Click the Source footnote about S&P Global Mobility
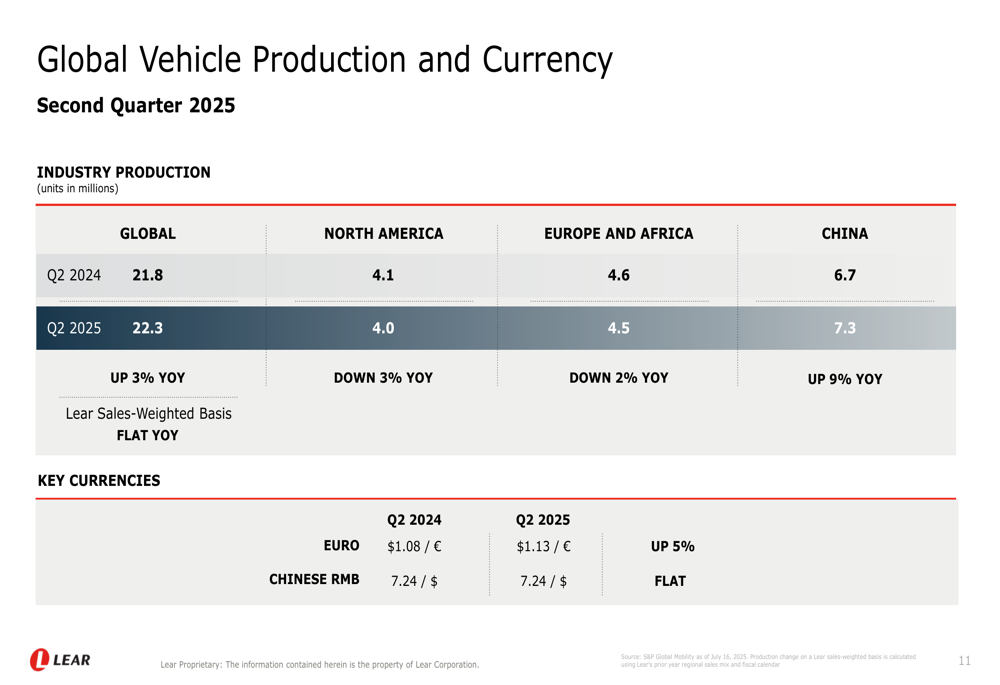 click(x=767, y=660)
